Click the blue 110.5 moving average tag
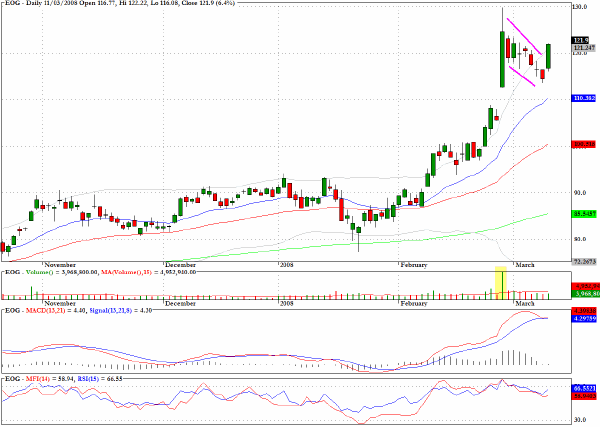The height and width of the screenshot is (427, 600). point(584,98)
